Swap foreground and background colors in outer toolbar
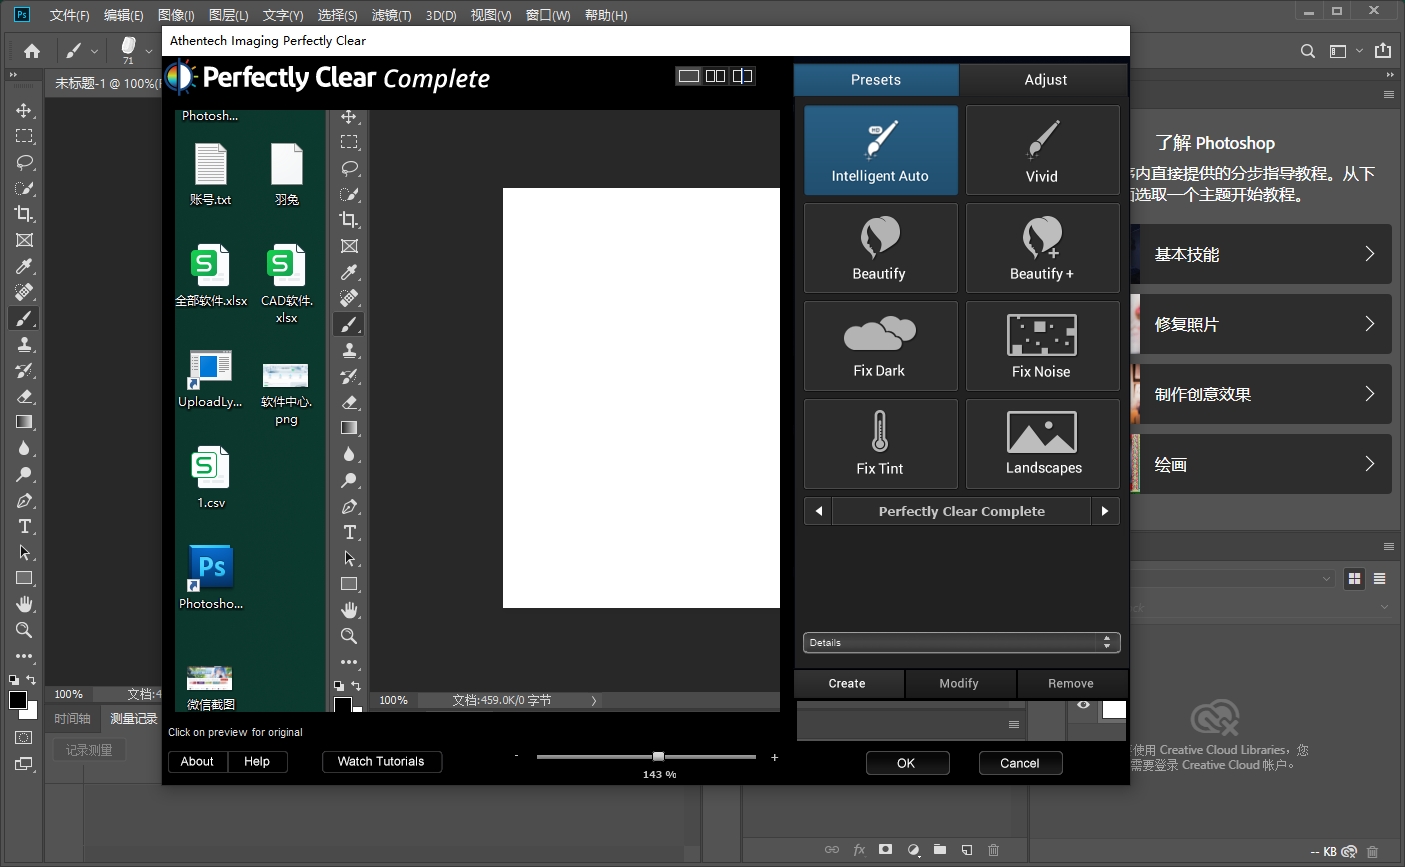 (x=31, y=680)
